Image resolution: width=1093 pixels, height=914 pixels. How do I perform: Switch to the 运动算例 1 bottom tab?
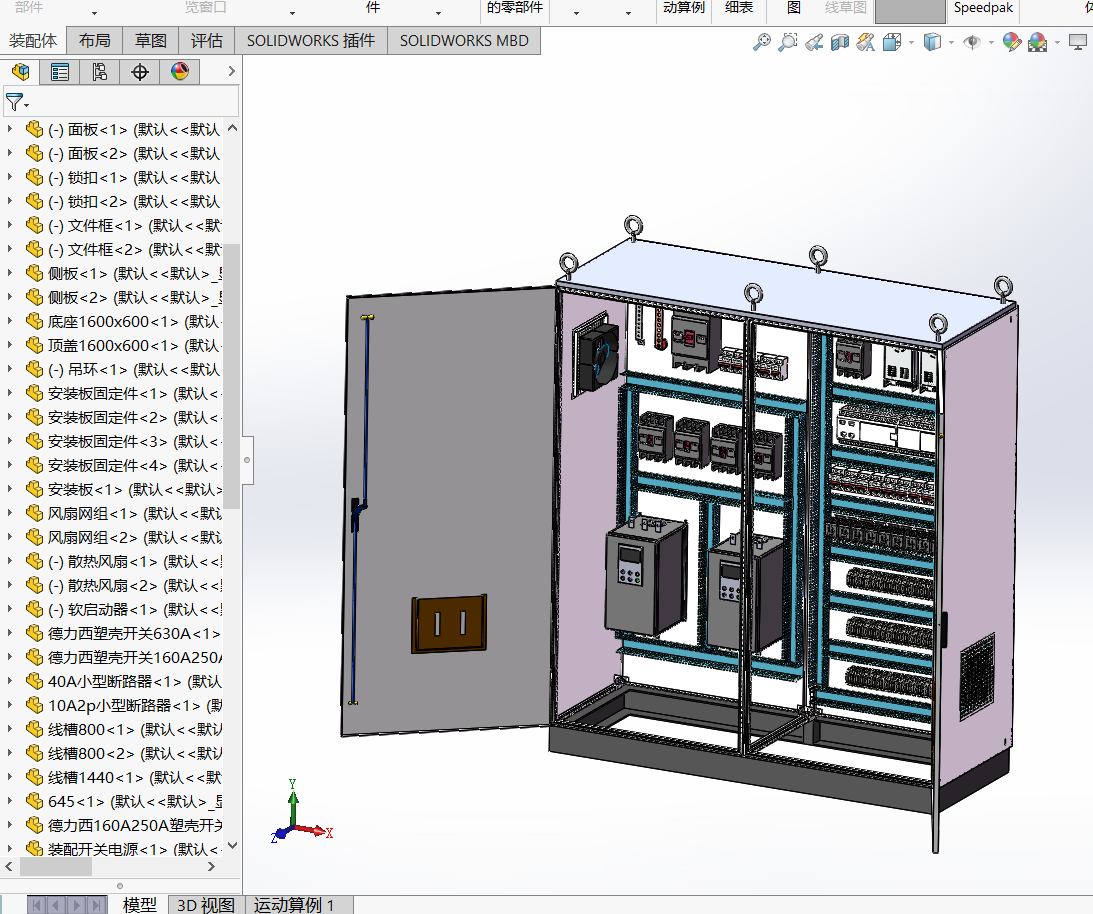coord(294,905)
